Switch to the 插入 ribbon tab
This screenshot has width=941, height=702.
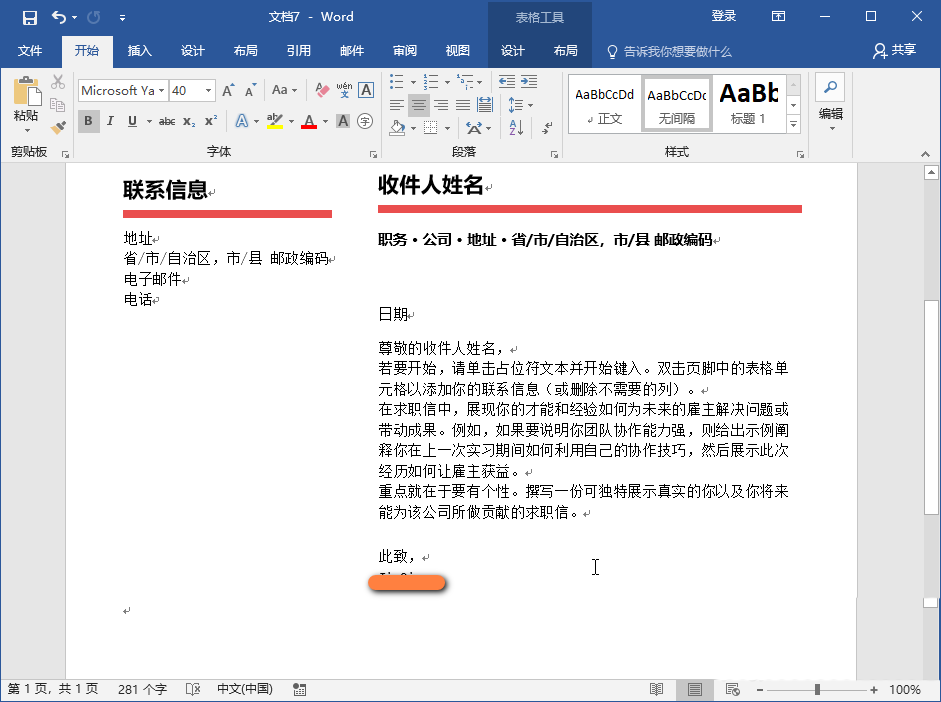tap(140, 51)
